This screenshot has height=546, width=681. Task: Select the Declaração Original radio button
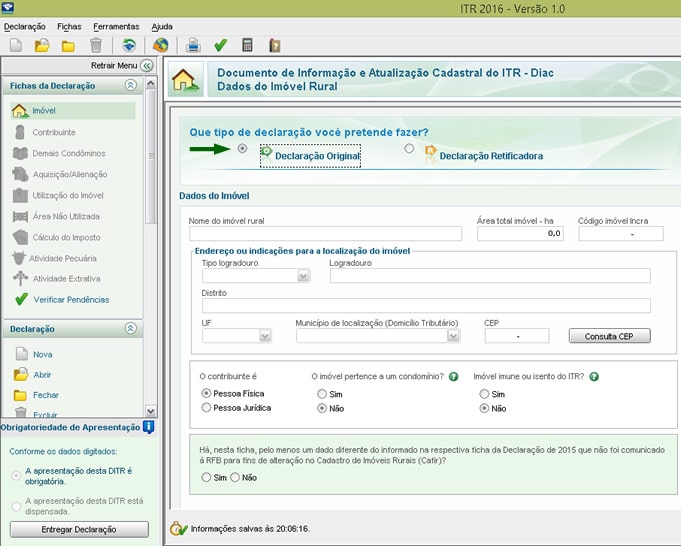coord(242,149)
